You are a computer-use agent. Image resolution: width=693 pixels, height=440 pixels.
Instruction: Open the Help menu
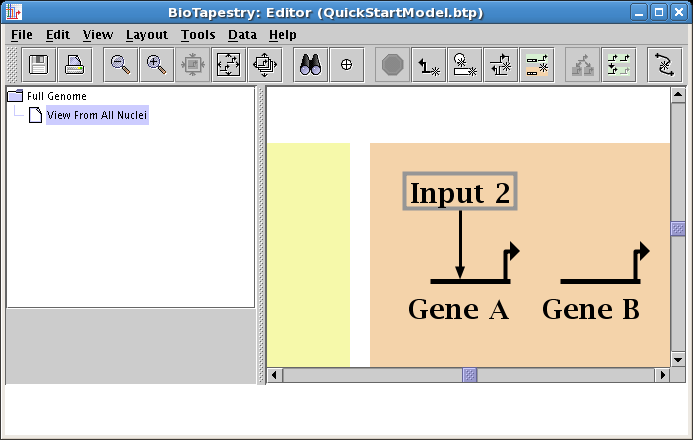(x=282, y=34)
